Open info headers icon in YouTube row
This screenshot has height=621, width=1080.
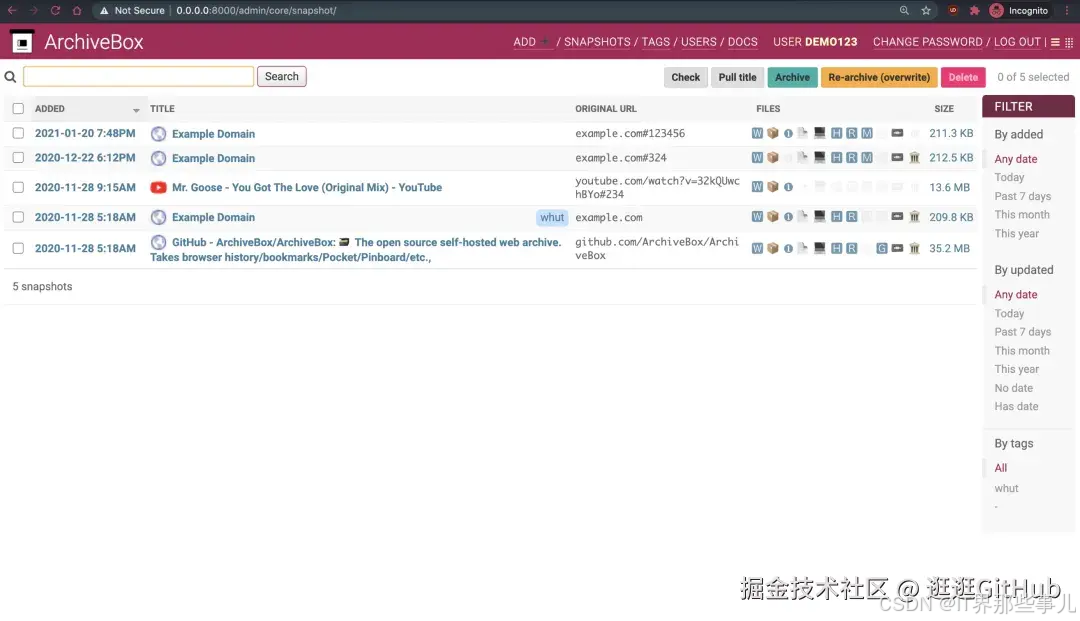(x=789, y=187)
